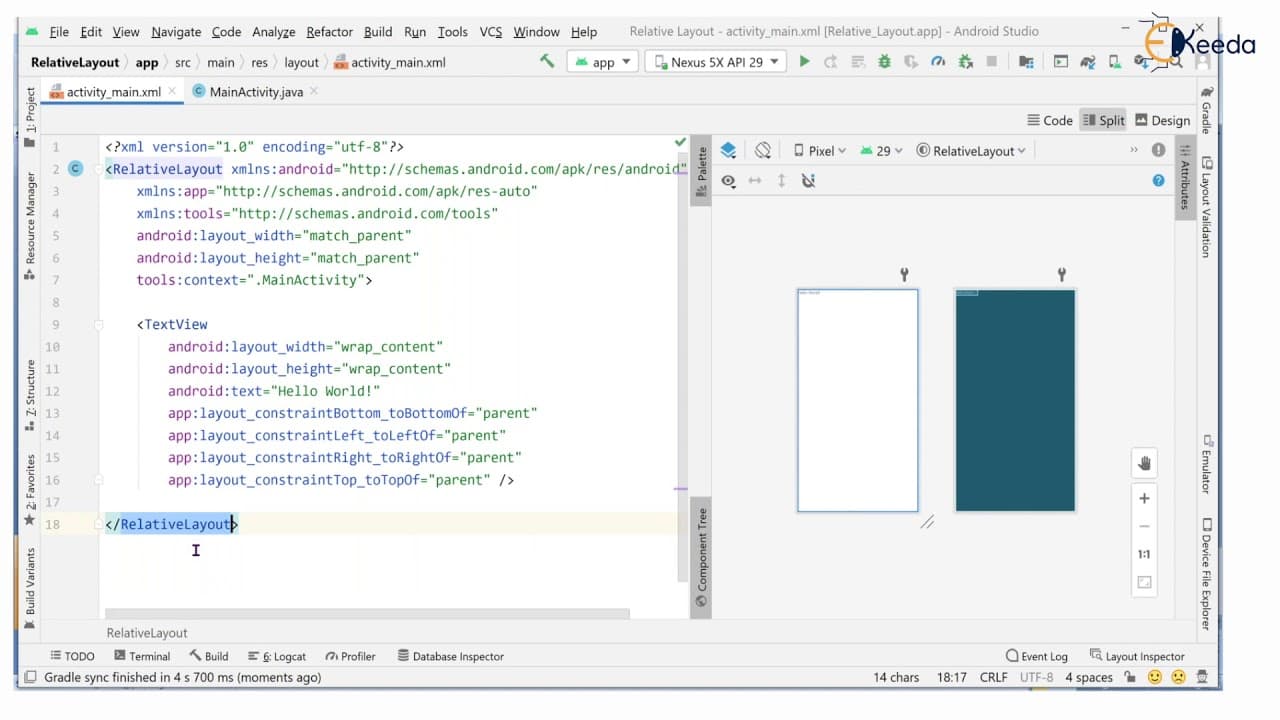Viewport: 1280px width, 720px height.
Task: Click the orientation rotate icon for preview
Action: tap(763, 151)
